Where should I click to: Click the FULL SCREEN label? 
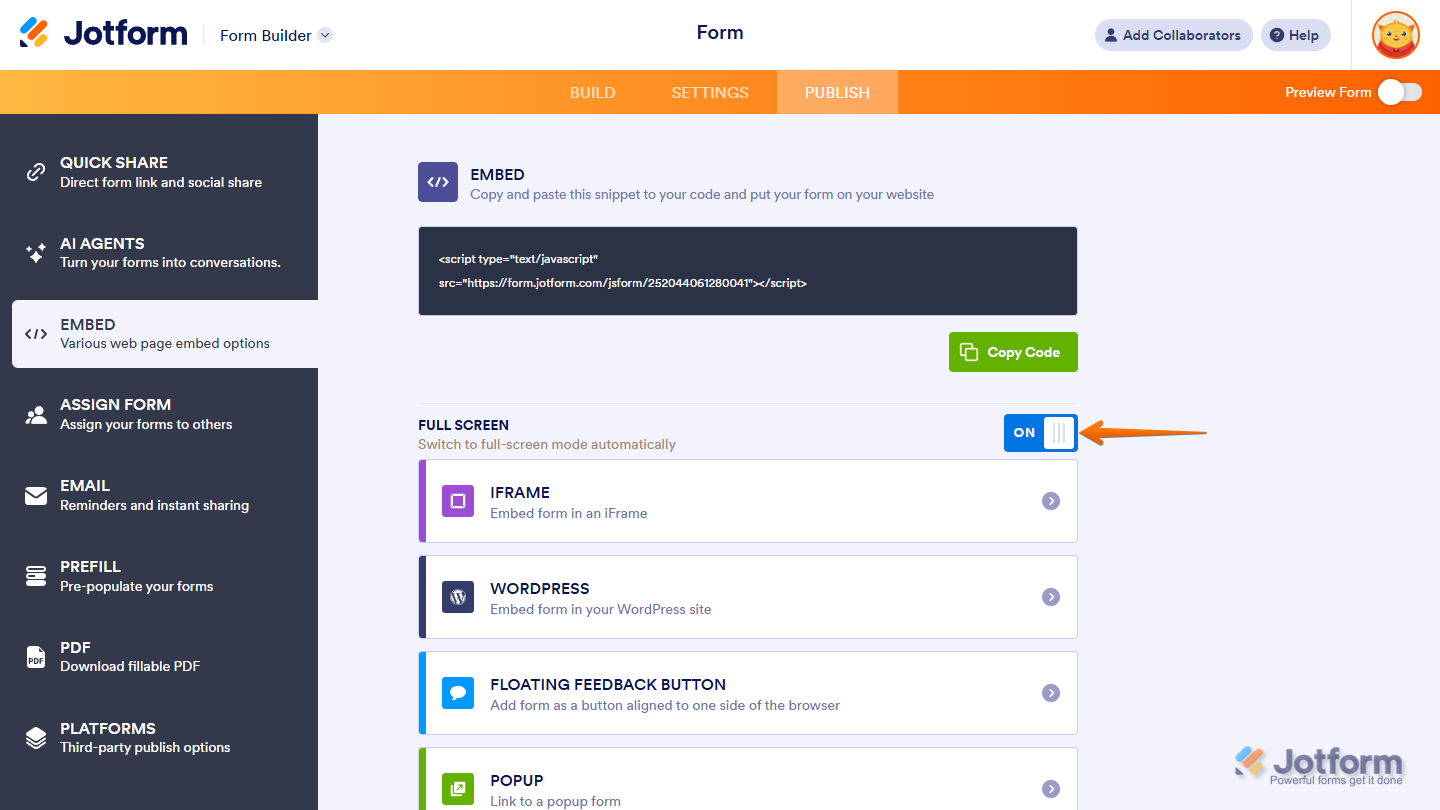pyautogui.click(x=463, y=425)
